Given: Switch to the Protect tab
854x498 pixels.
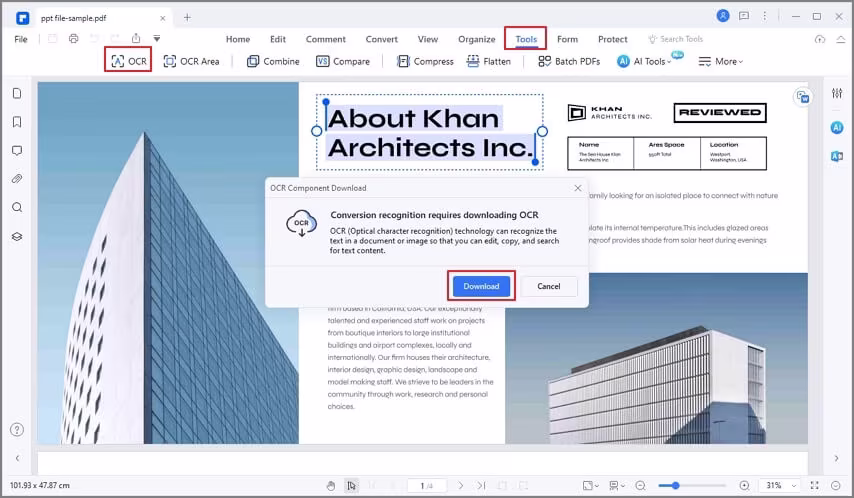Looking at the screenshot, I should click(613, 39).
